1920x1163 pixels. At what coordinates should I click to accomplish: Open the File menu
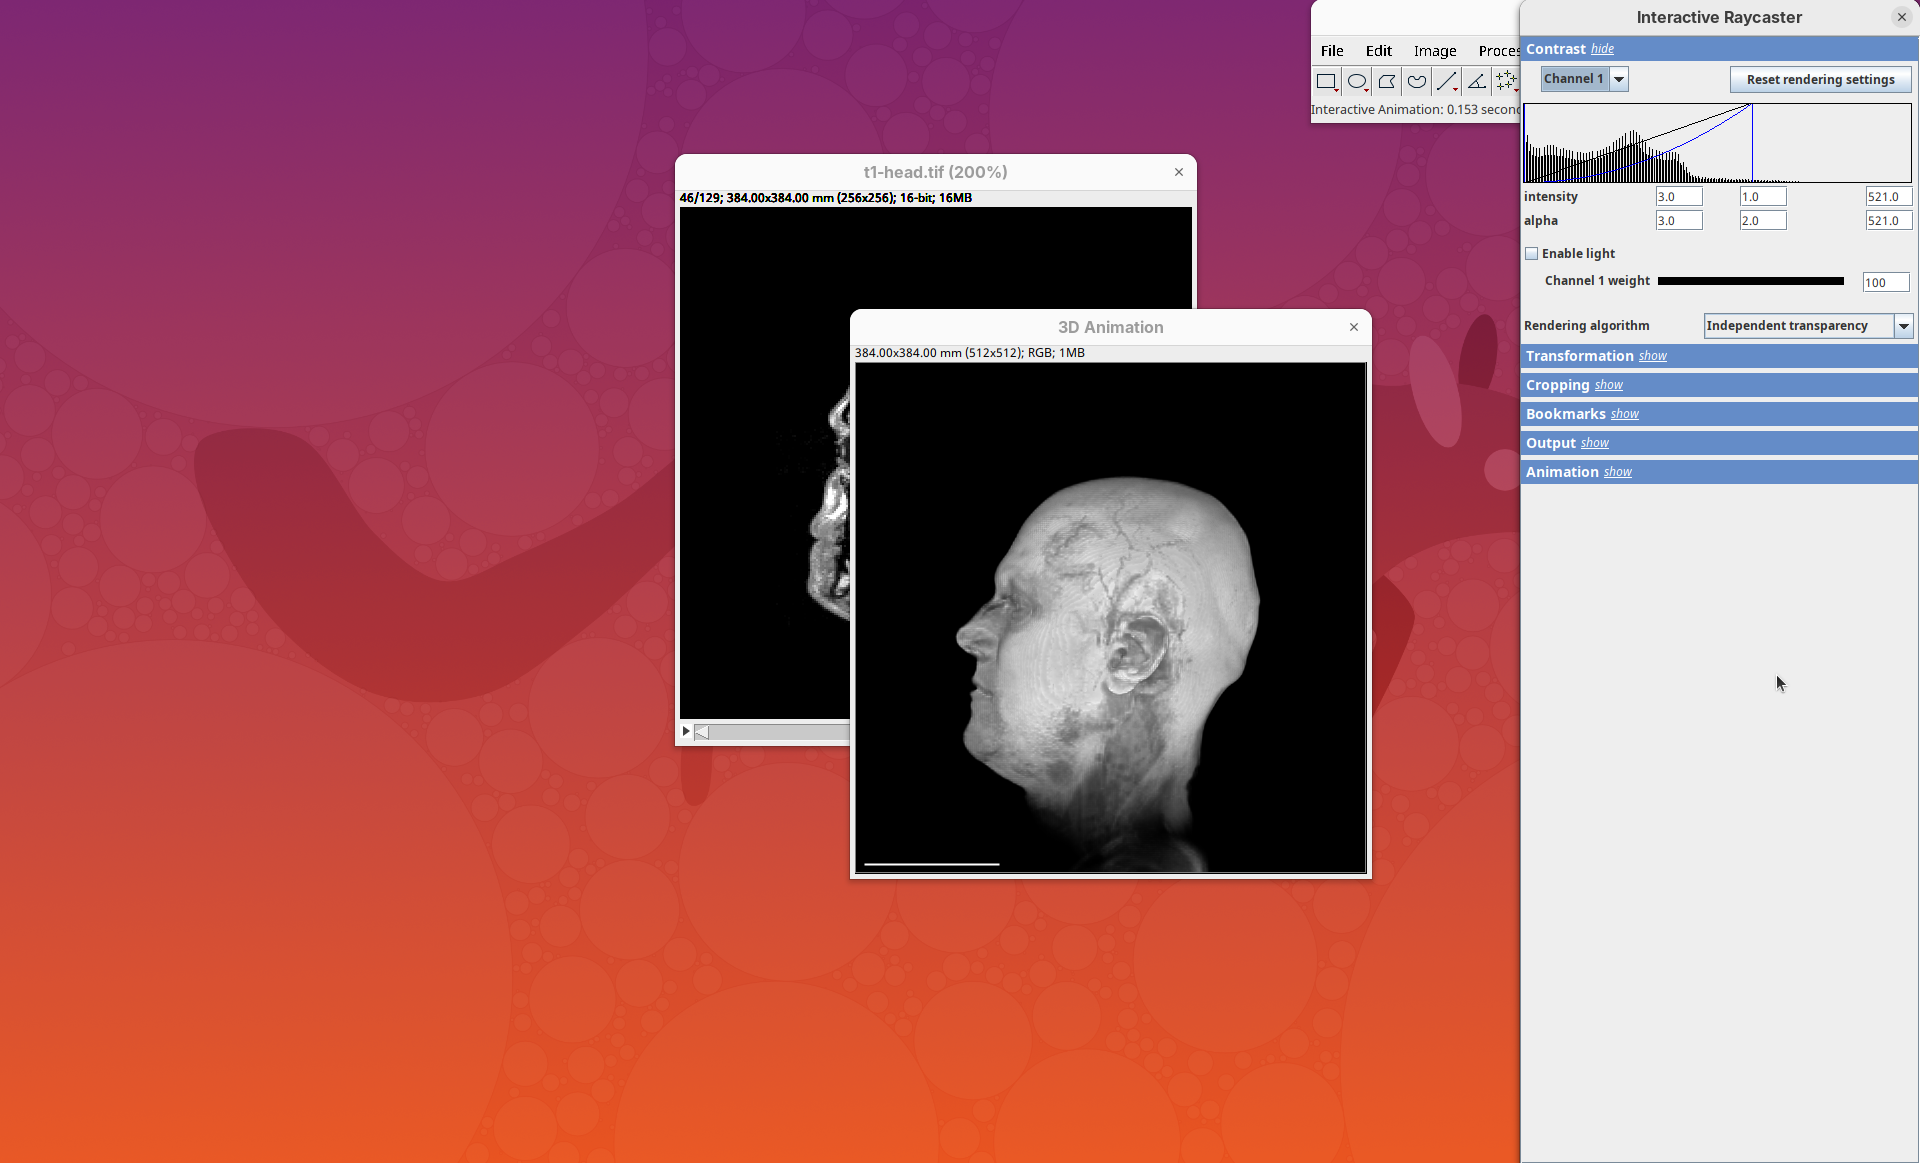tap(1331, 51)
